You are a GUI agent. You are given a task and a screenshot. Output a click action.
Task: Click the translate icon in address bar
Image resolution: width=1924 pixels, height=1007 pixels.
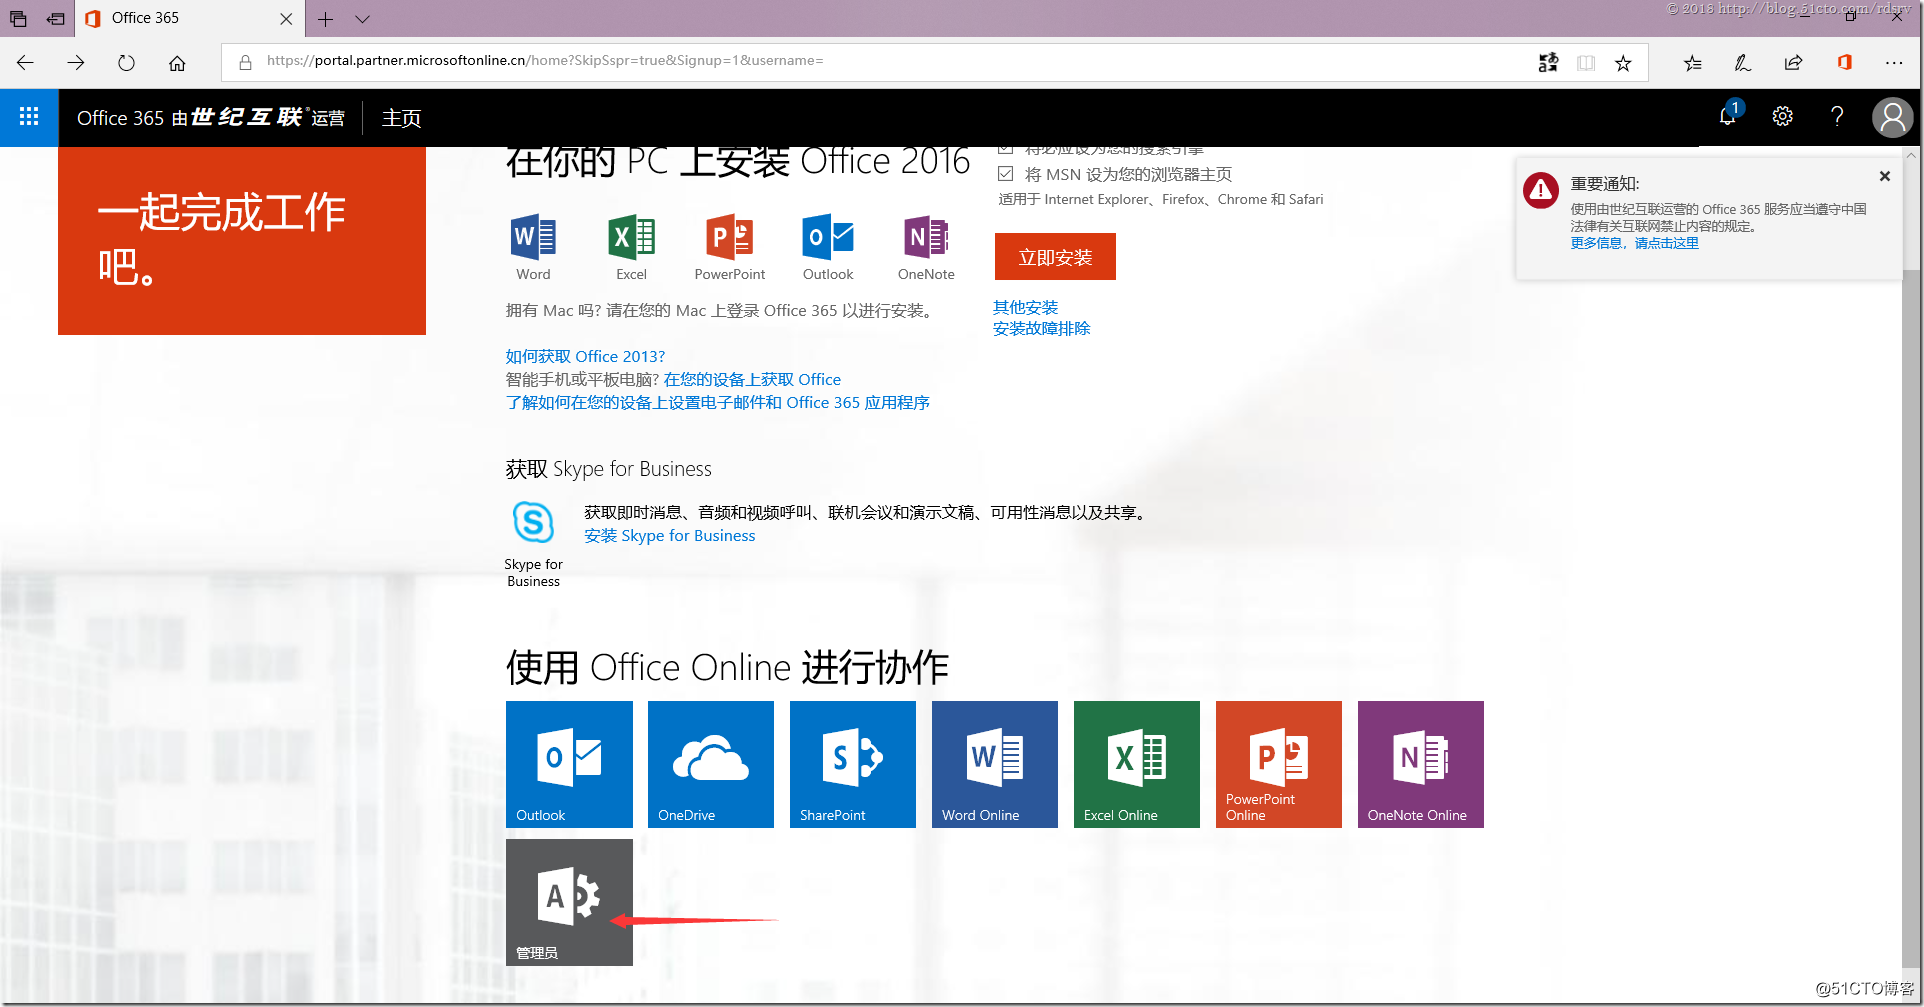point(1548,63)
